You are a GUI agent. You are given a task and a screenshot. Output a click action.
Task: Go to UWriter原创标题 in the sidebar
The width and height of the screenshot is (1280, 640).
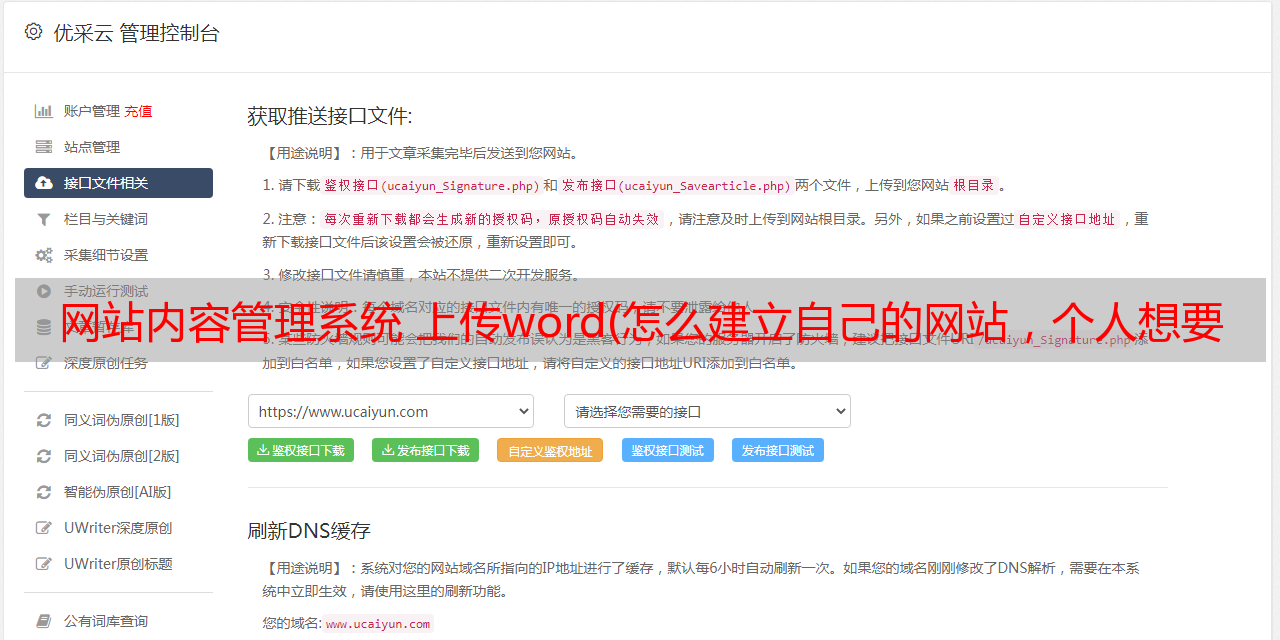[118, 564]
